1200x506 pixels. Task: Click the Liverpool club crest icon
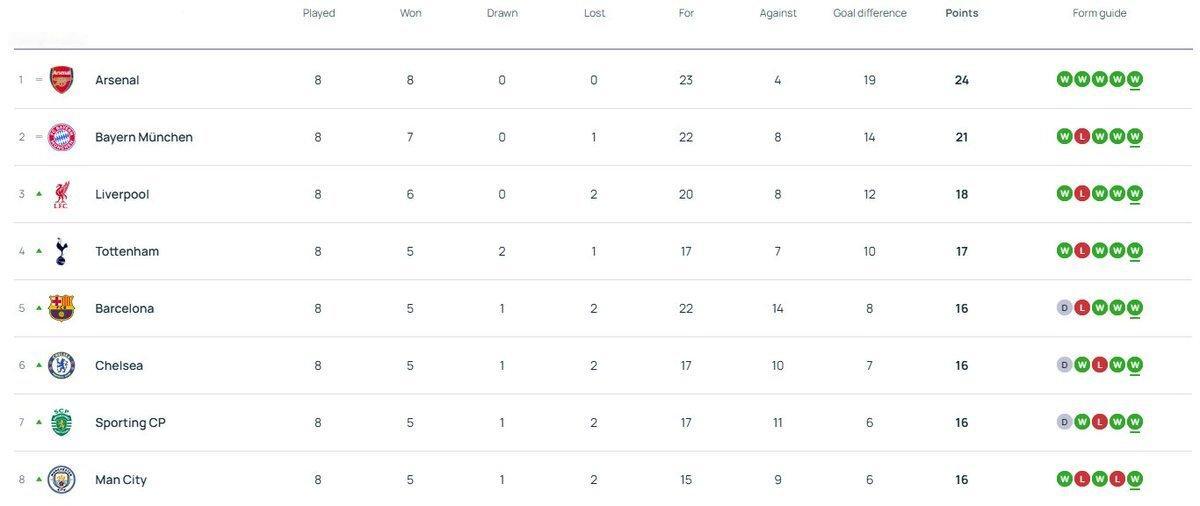pos(62,194)
